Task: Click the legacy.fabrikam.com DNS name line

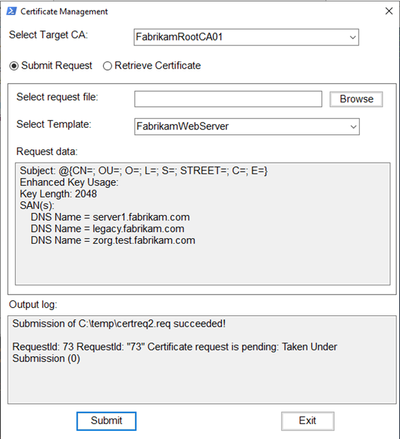Action: pyautogui.click(x=107, y=229)
